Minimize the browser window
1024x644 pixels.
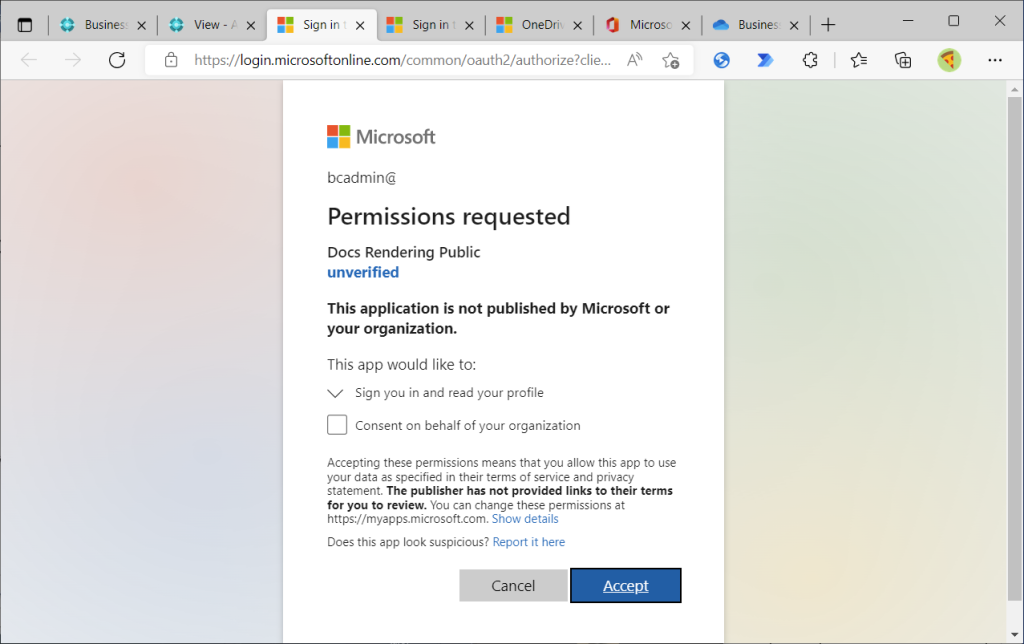(908, 21)
